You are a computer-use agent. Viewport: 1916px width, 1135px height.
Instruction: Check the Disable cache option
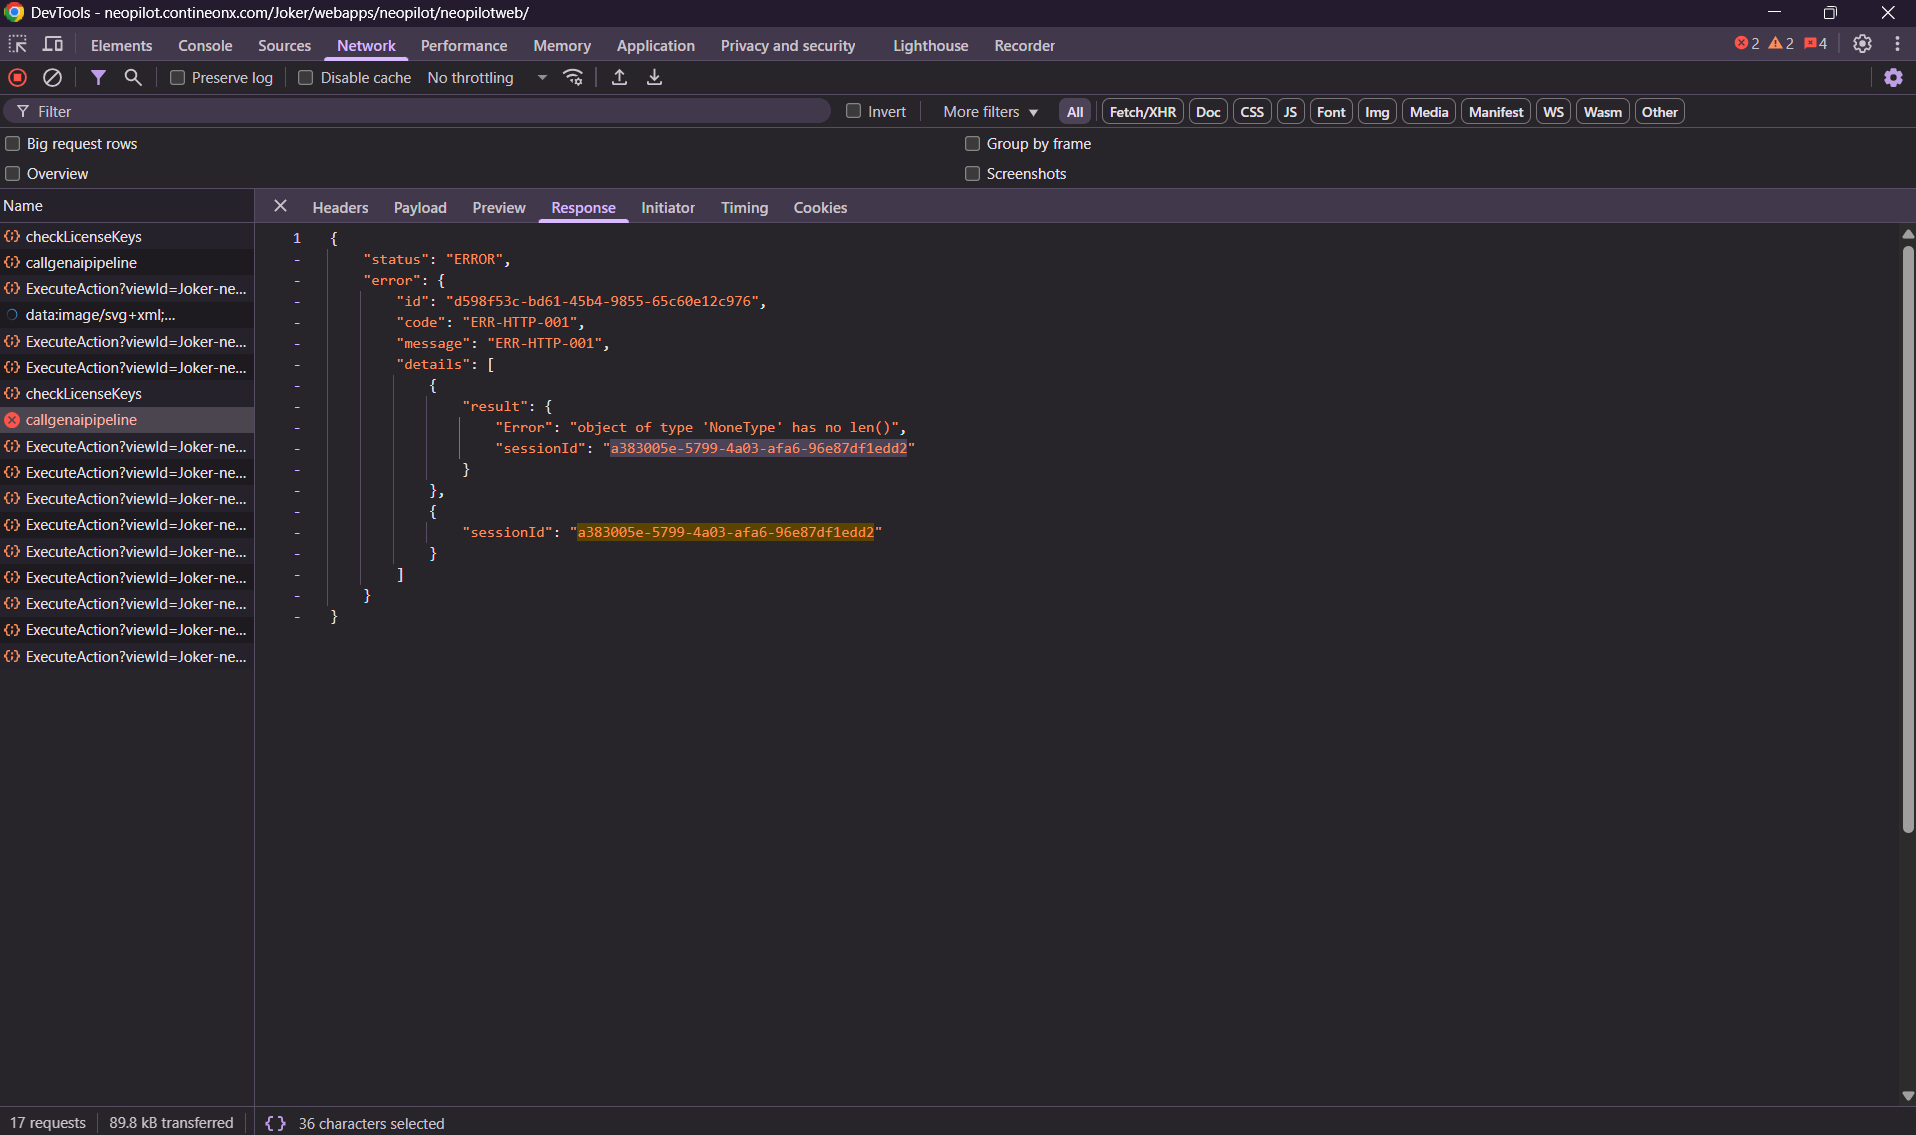coord(306,78)
